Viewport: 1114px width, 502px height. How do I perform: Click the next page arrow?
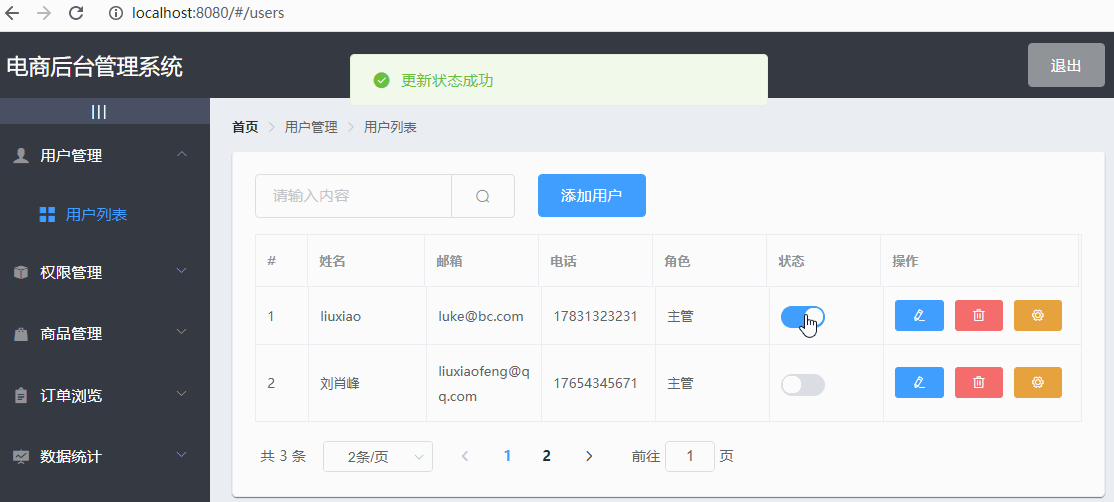tap(589, 456)
